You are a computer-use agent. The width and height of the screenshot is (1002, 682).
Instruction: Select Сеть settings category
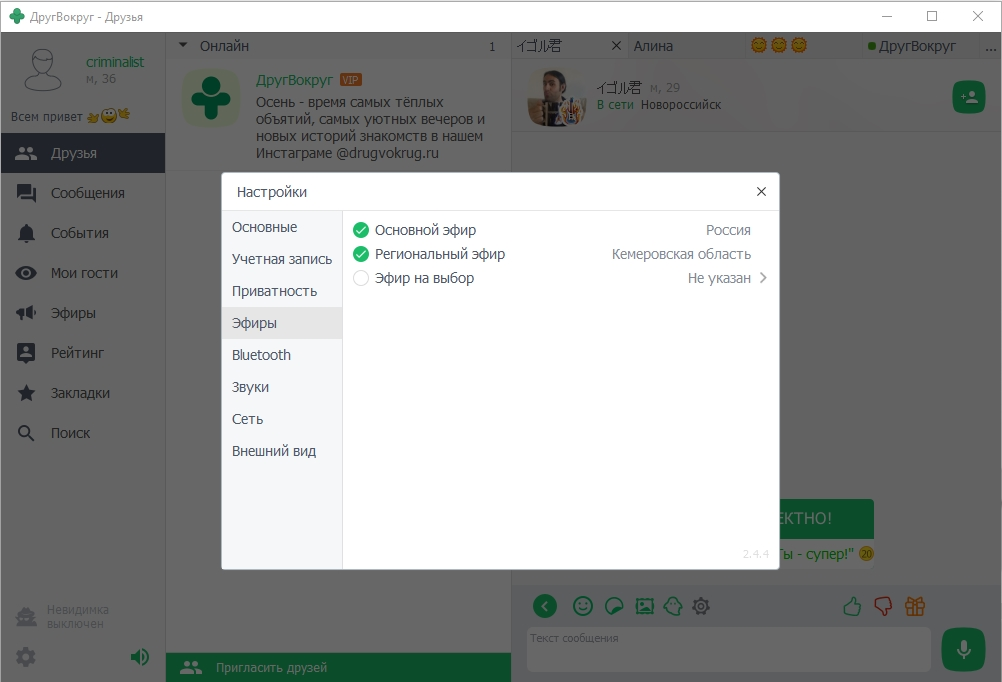282,419
